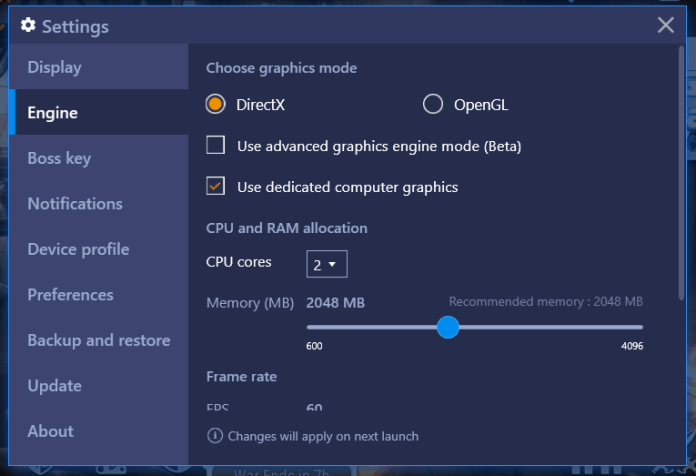Click the 4096 maximum memory label
The image size is (696, 476).
tap(631, 346)
